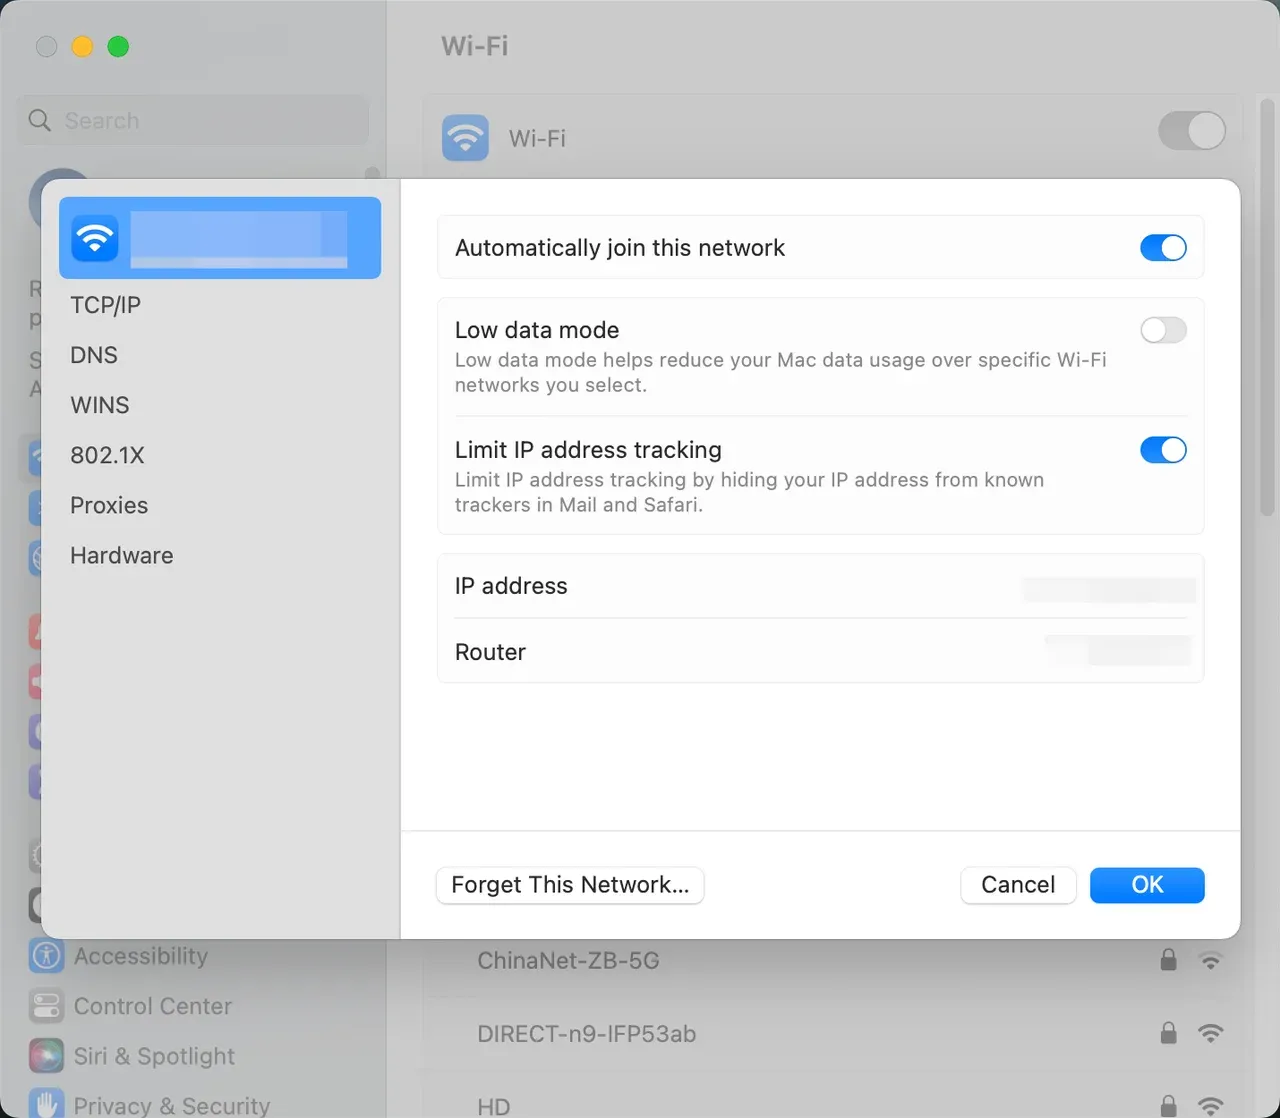Select the HD network
1280x1118 pixels.
coord(493,1106)
